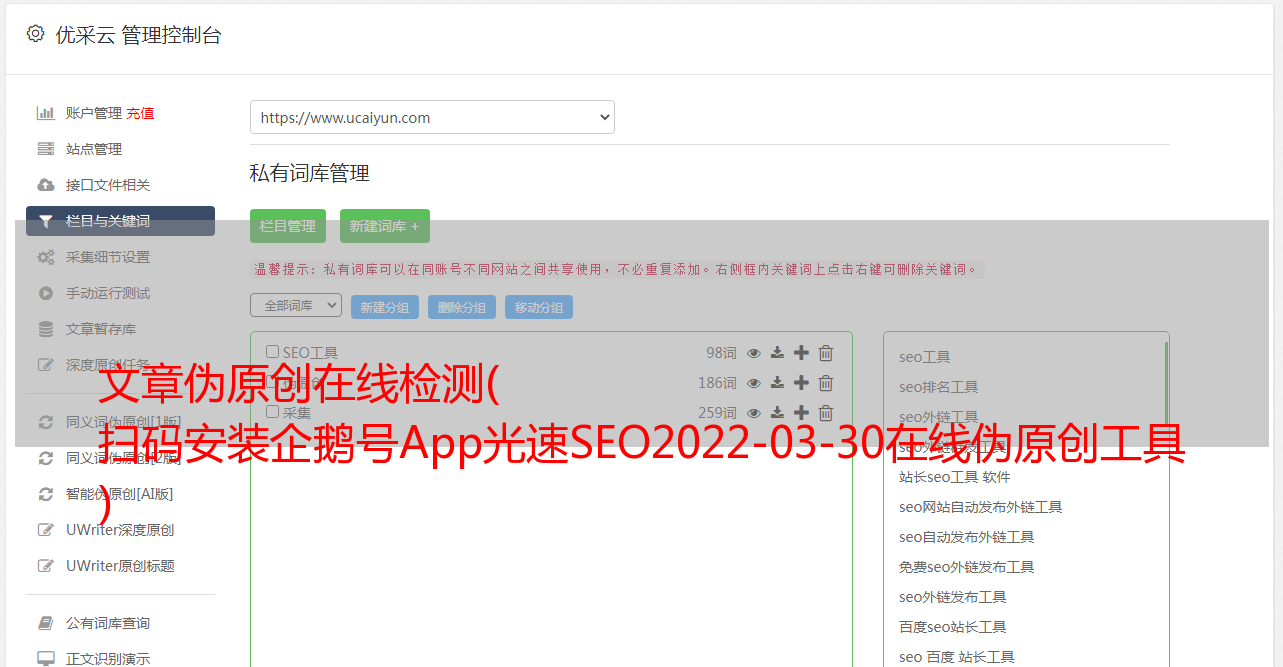The image size is (1283, 667).
Task: Tick the 采集 checkbox
Action: click(x=272, y=412)
